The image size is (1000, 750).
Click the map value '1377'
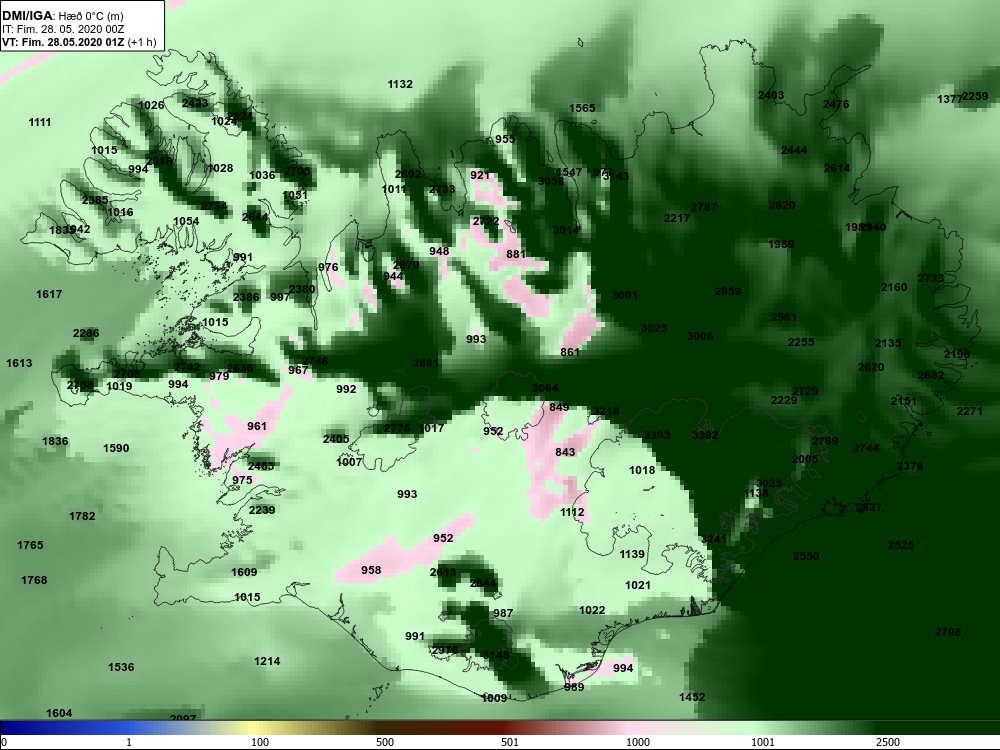pyautogui.click(x=949, y=99)
